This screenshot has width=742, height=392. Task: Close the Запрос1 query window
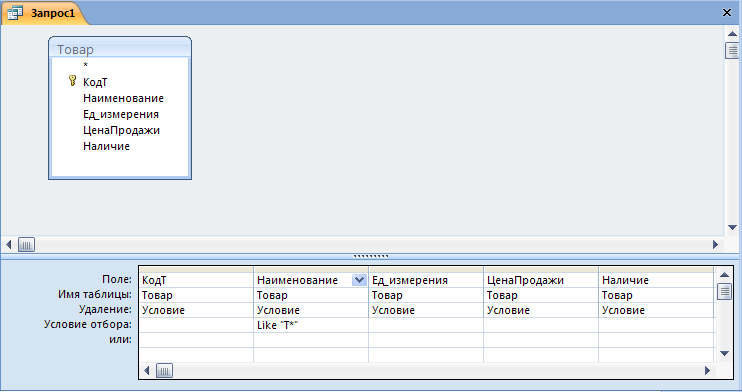[727, 13]
